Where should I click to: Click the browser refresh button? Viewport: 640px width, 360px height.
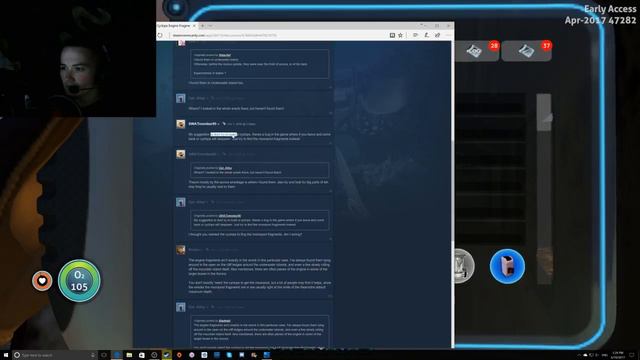pos(160,36)
